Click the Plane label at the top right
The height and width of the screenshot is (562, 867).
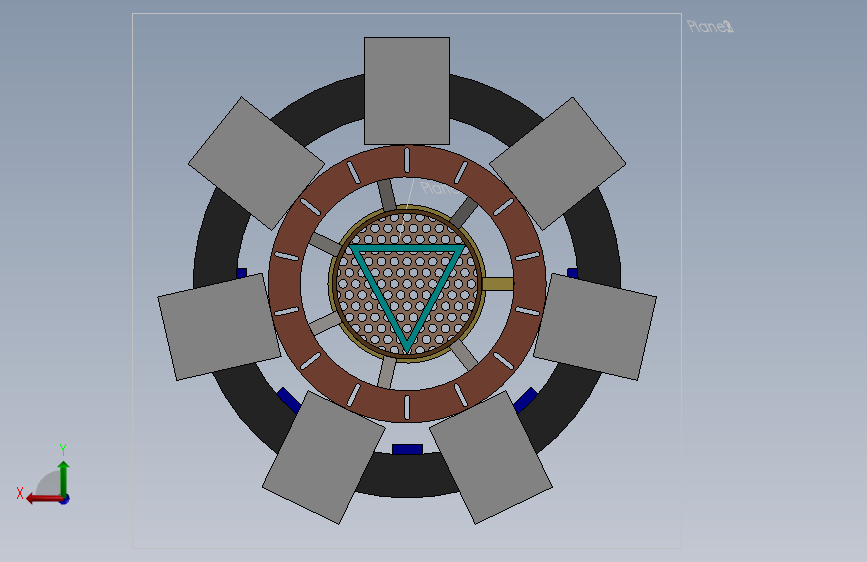pyautogui.click(x=710, y=27)
